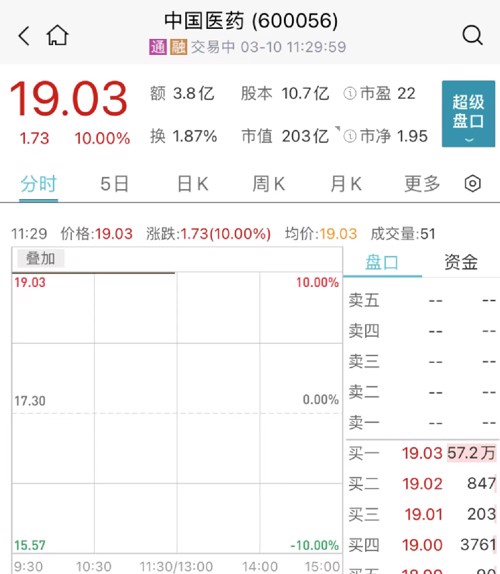Switch to the 日K tab

[193, 184]
